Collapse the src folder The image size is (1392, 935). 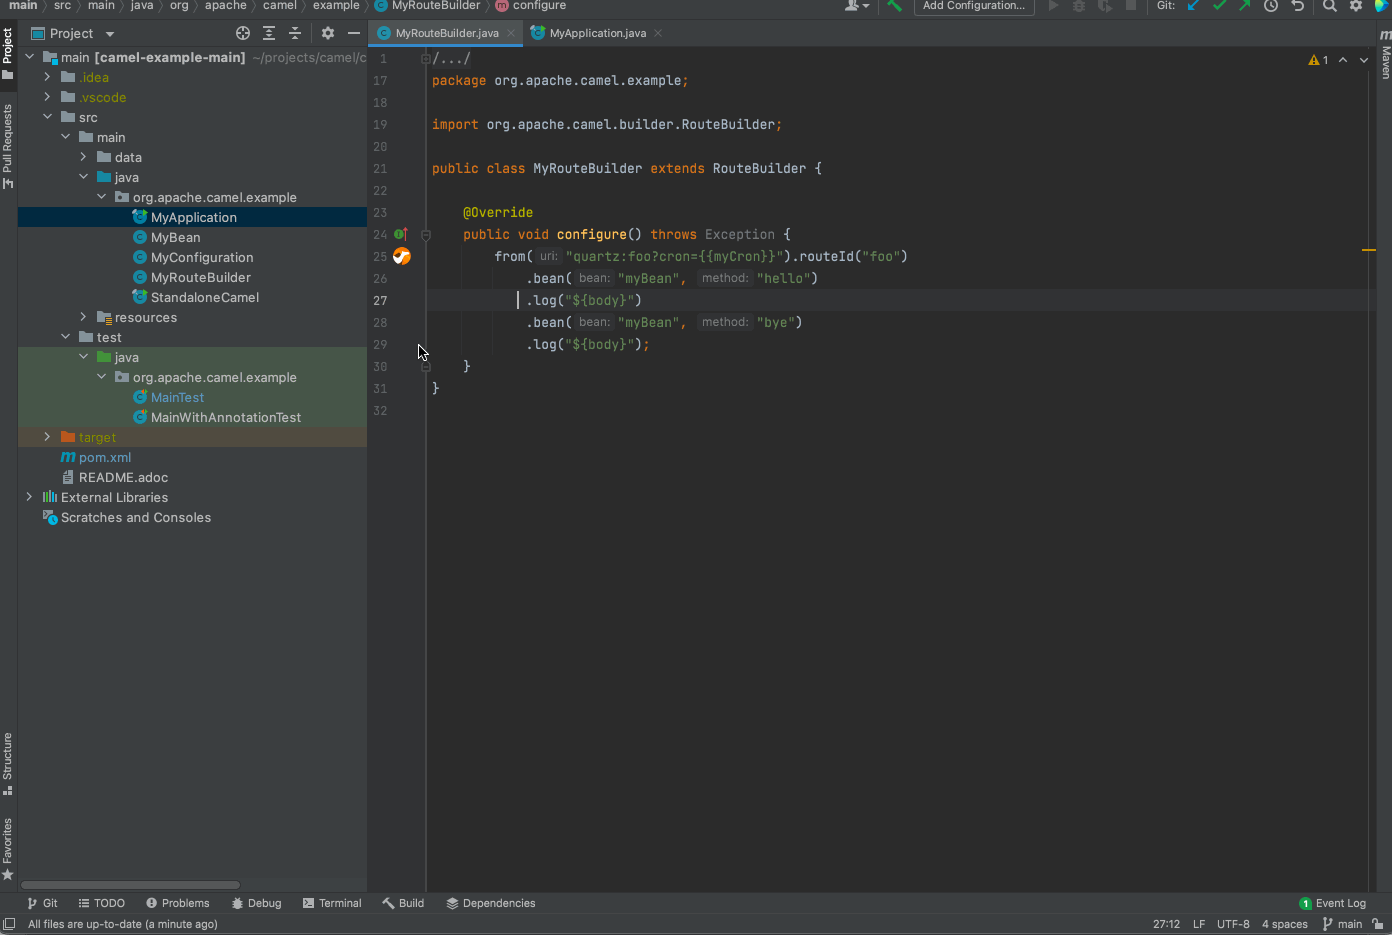[47, 117]
